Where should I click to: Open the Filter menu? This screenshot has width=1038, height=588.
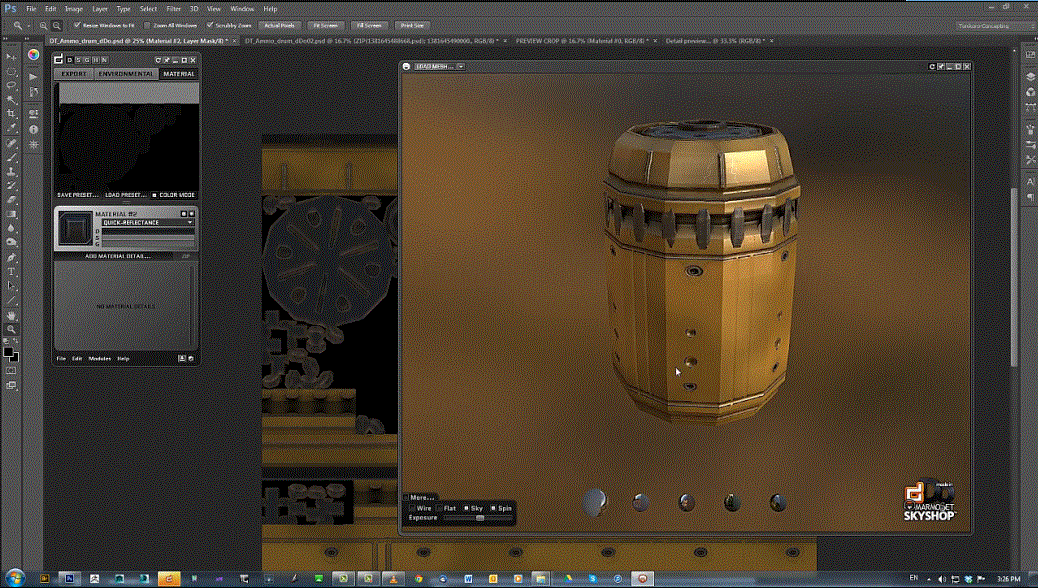tap(175, 8)
